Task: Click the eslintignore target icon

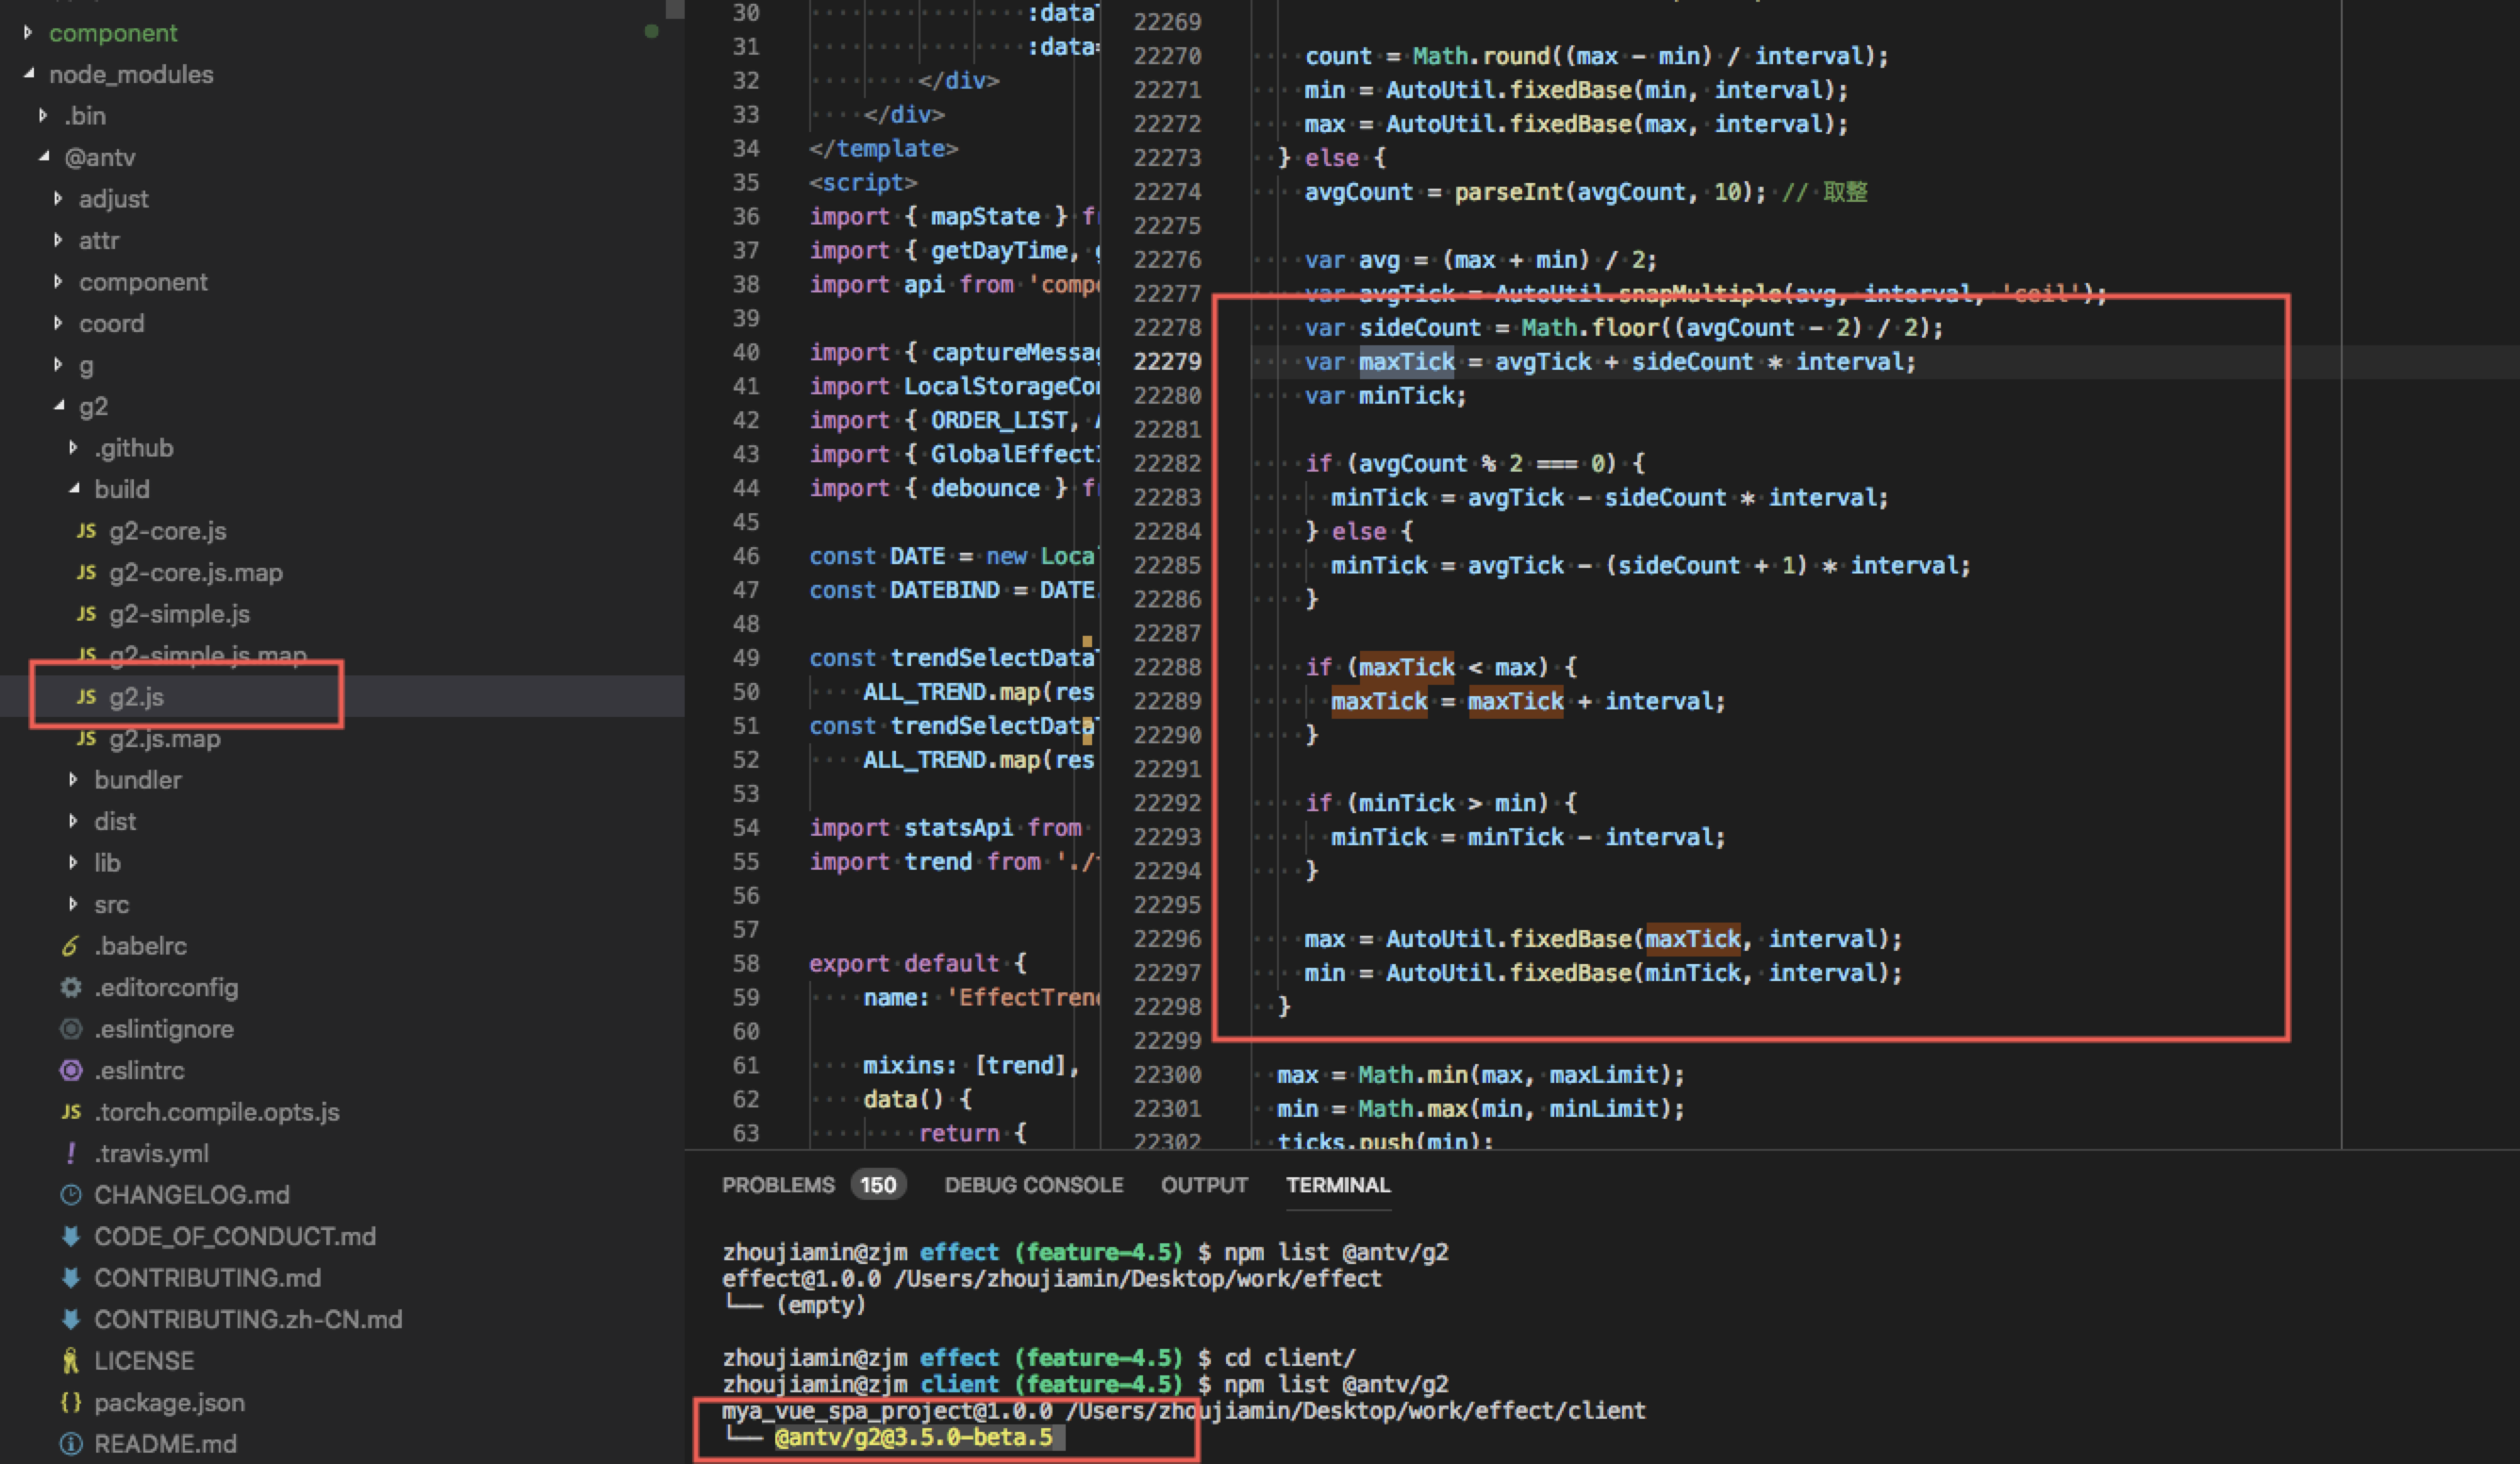Action: 70,1028
